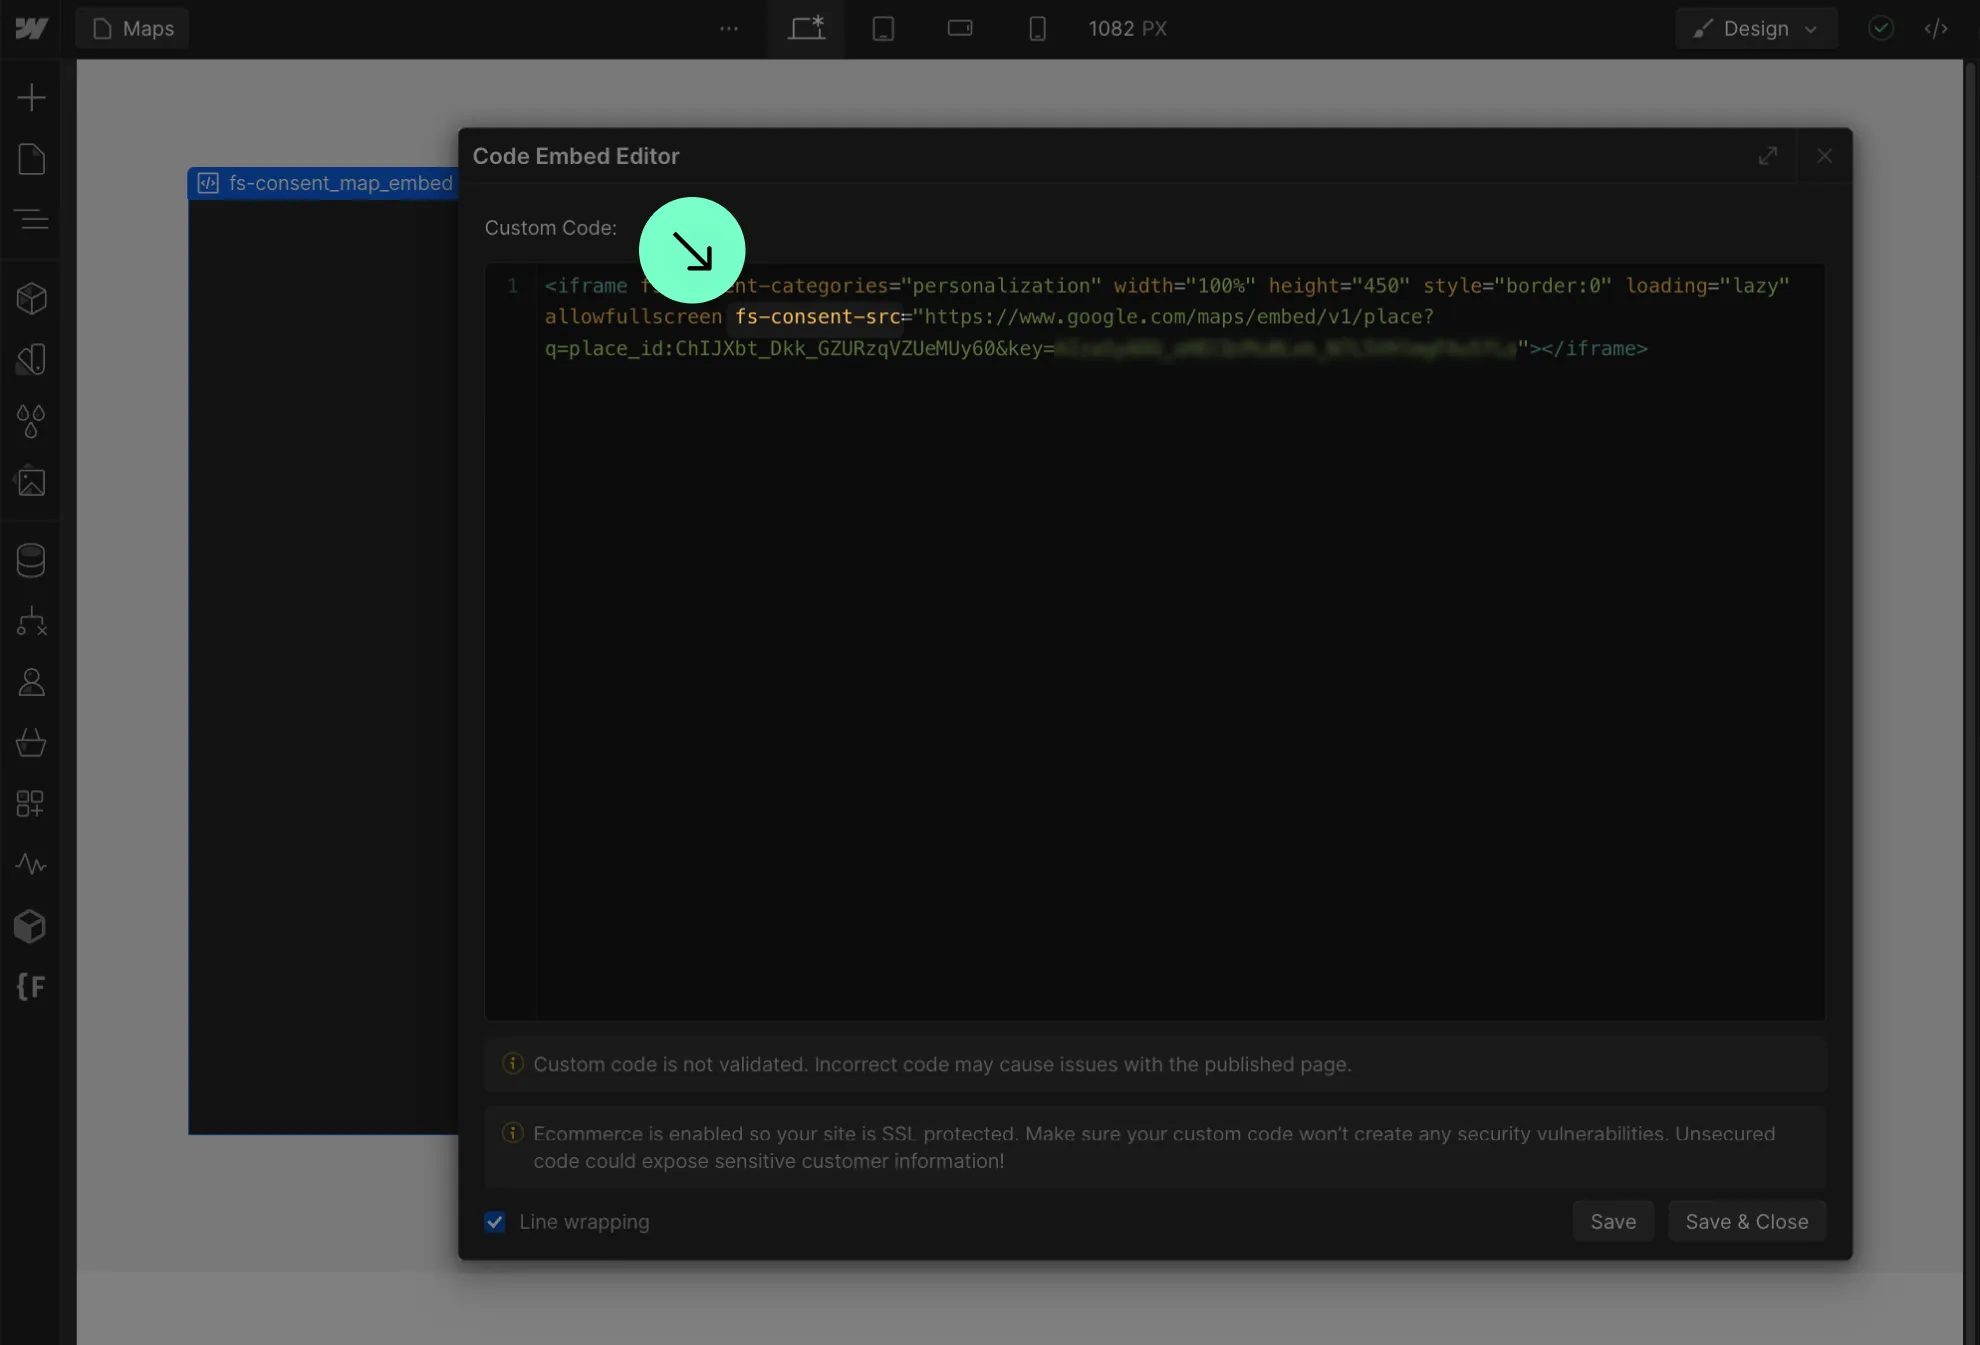
Task: Click the Save & Close button
Action: (1746, 1222)
